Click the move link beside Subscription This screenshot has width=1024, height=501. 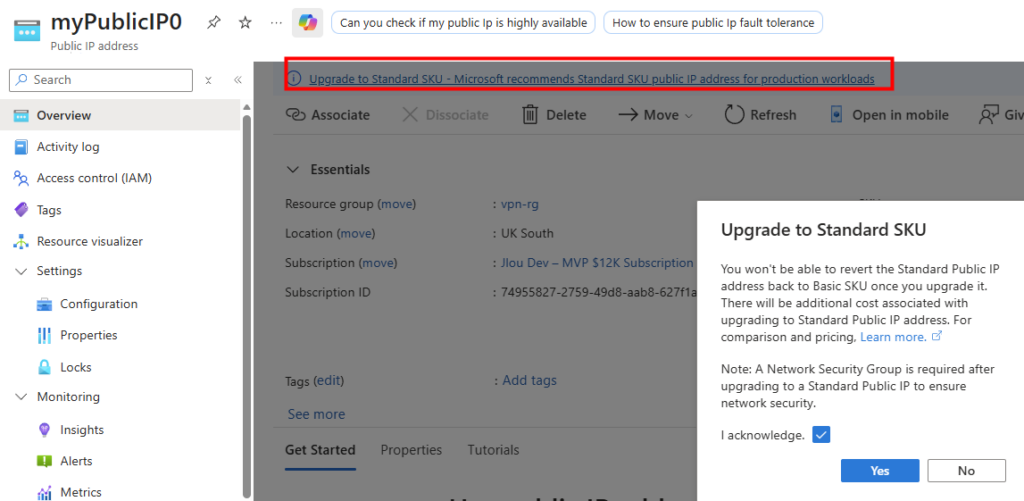click(378, 263)
